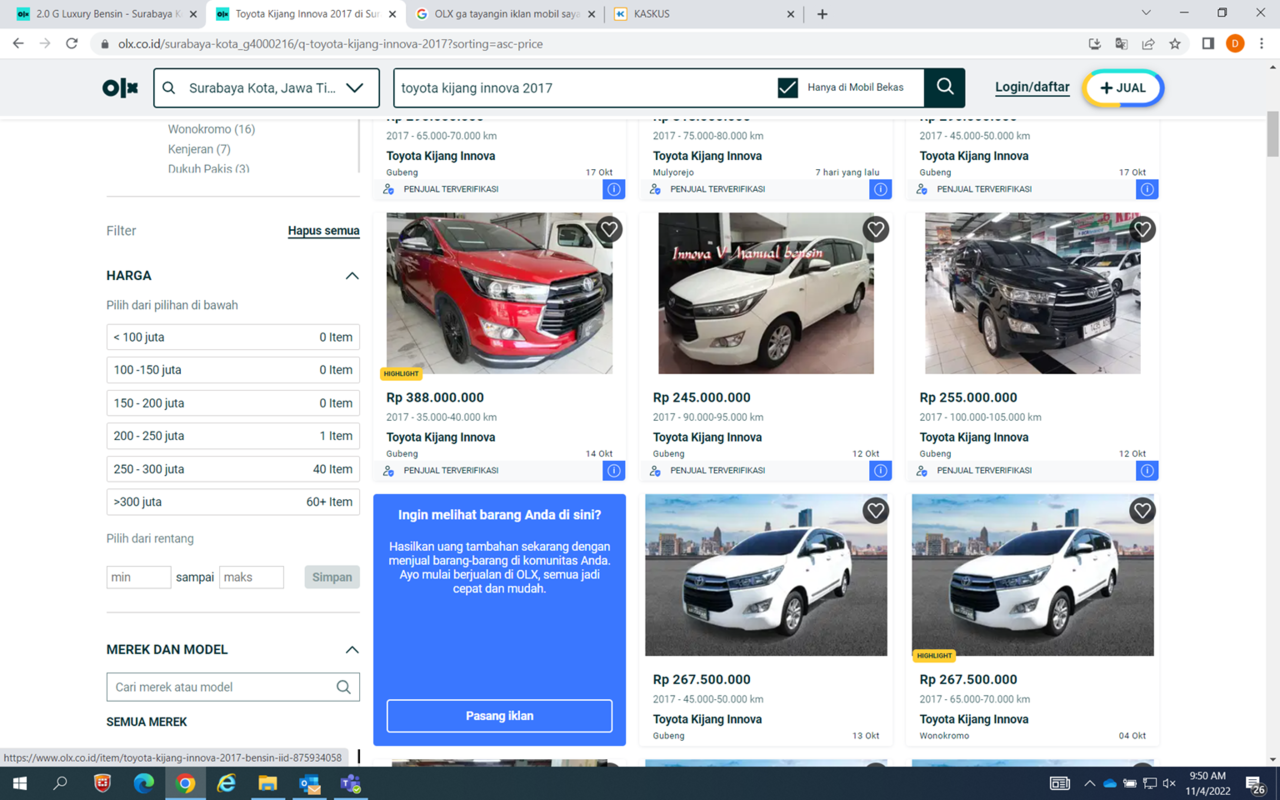Image resolution: width=1280 pixels, height=800 pixels.
Task: Open Chrome three-dot menu
Action: tap(1262, 44)
